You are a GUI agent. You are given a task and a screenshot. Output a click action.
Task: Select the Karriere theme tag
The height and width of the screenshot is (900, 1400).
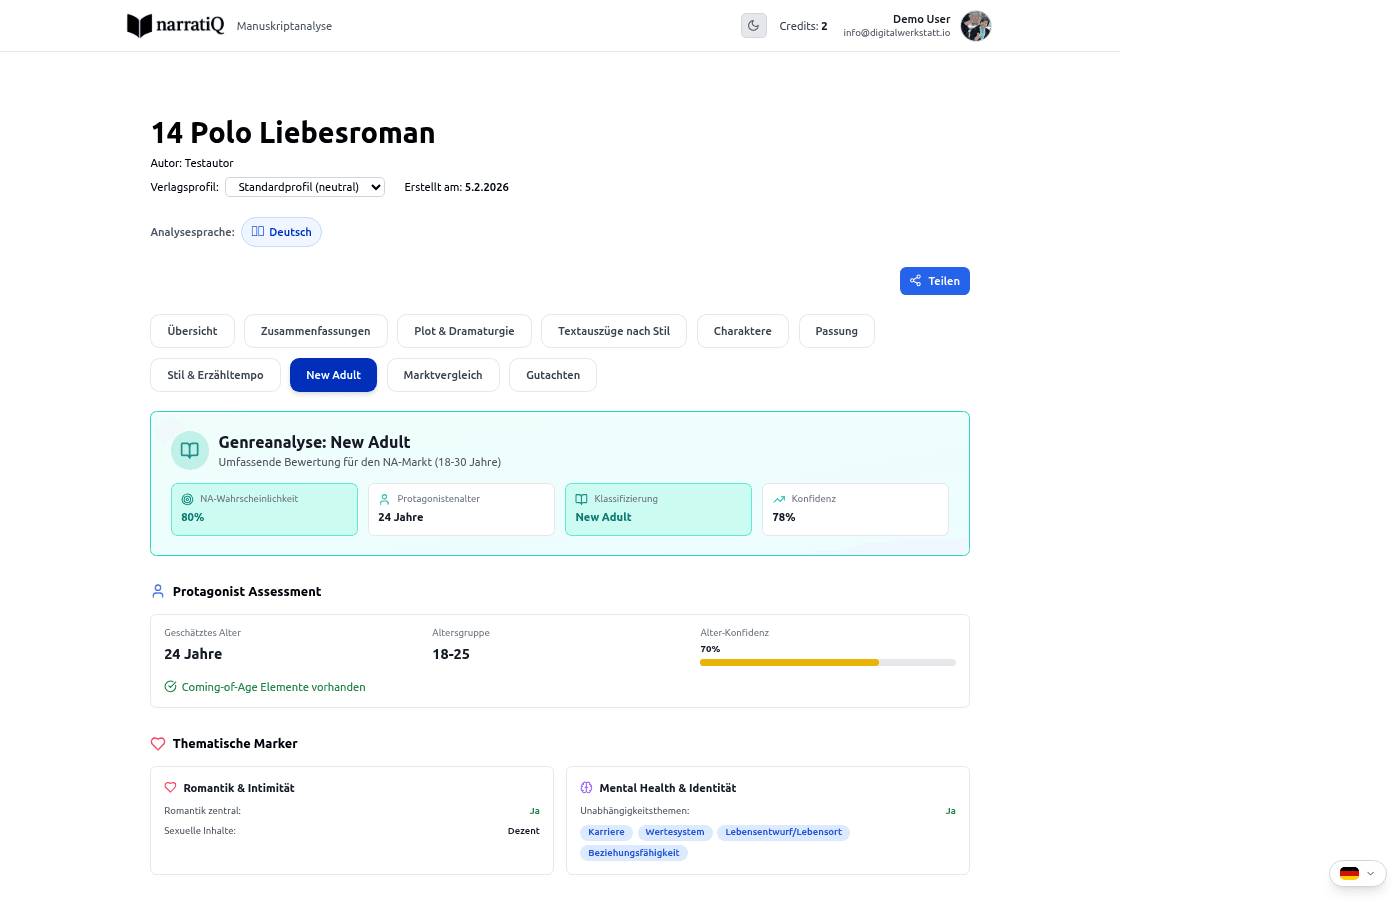(x=606, y=832)
